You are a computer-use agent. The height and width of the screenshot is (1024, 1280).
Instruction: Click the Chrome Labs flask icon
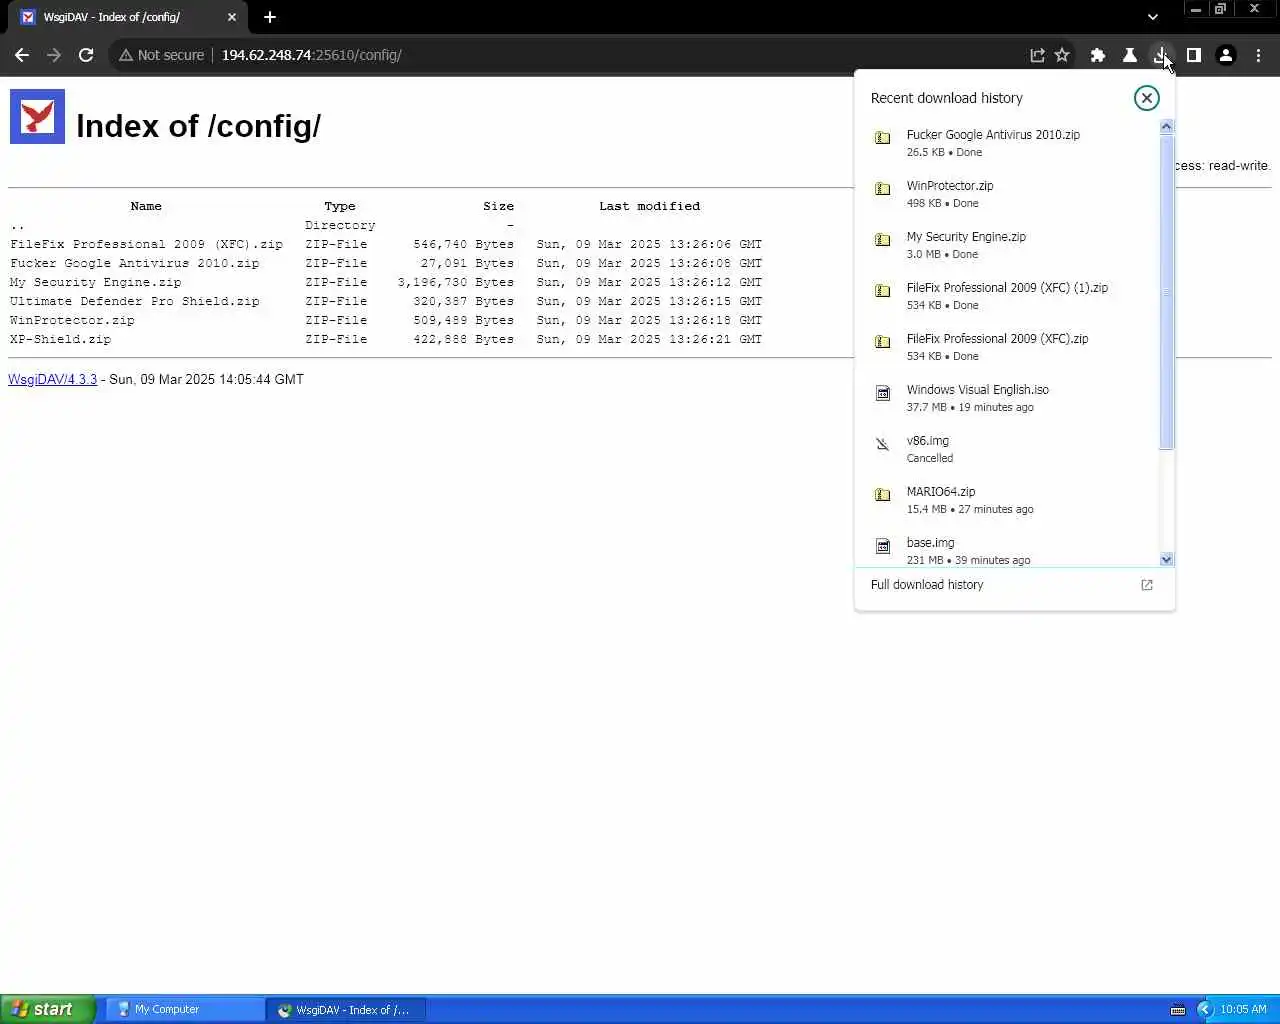point(1130,55)
